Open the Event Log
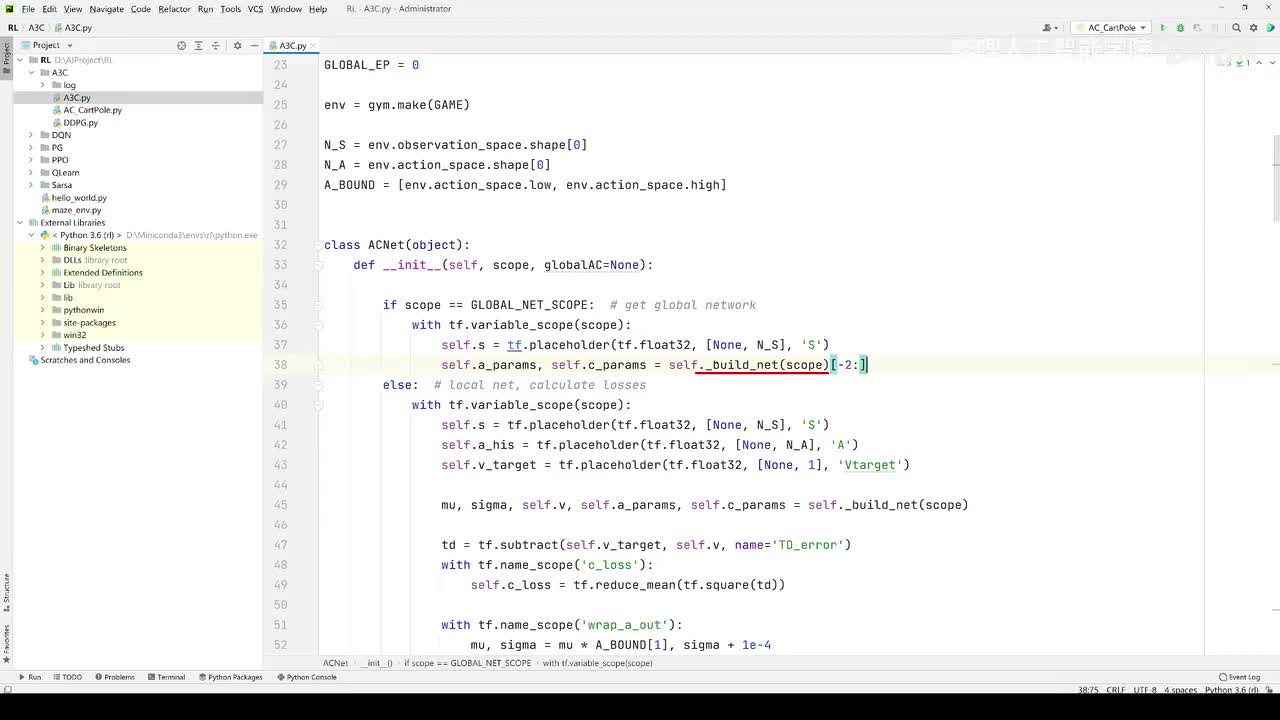1280x720 pixels. pyautogui.click(x=1239, y=677)
